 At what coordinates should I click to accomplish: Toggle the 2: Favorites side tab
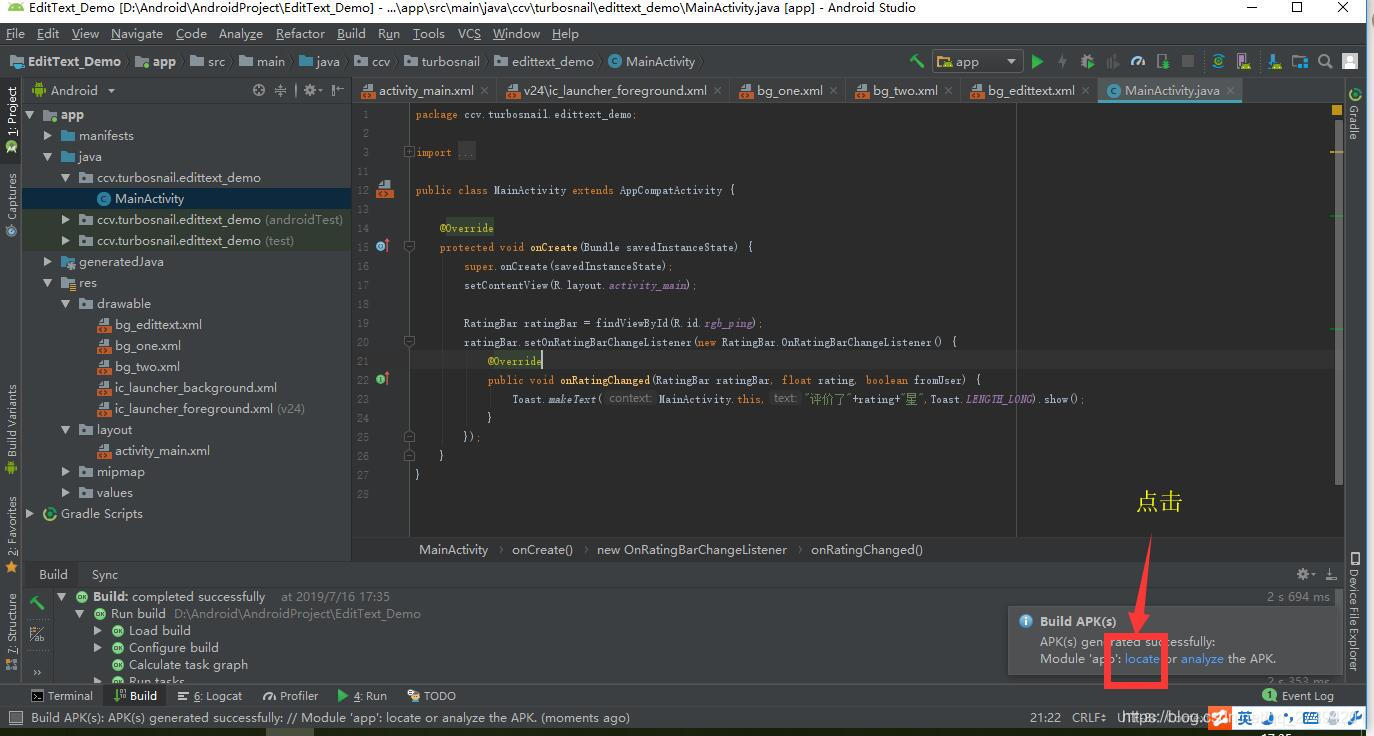(12, 534)
